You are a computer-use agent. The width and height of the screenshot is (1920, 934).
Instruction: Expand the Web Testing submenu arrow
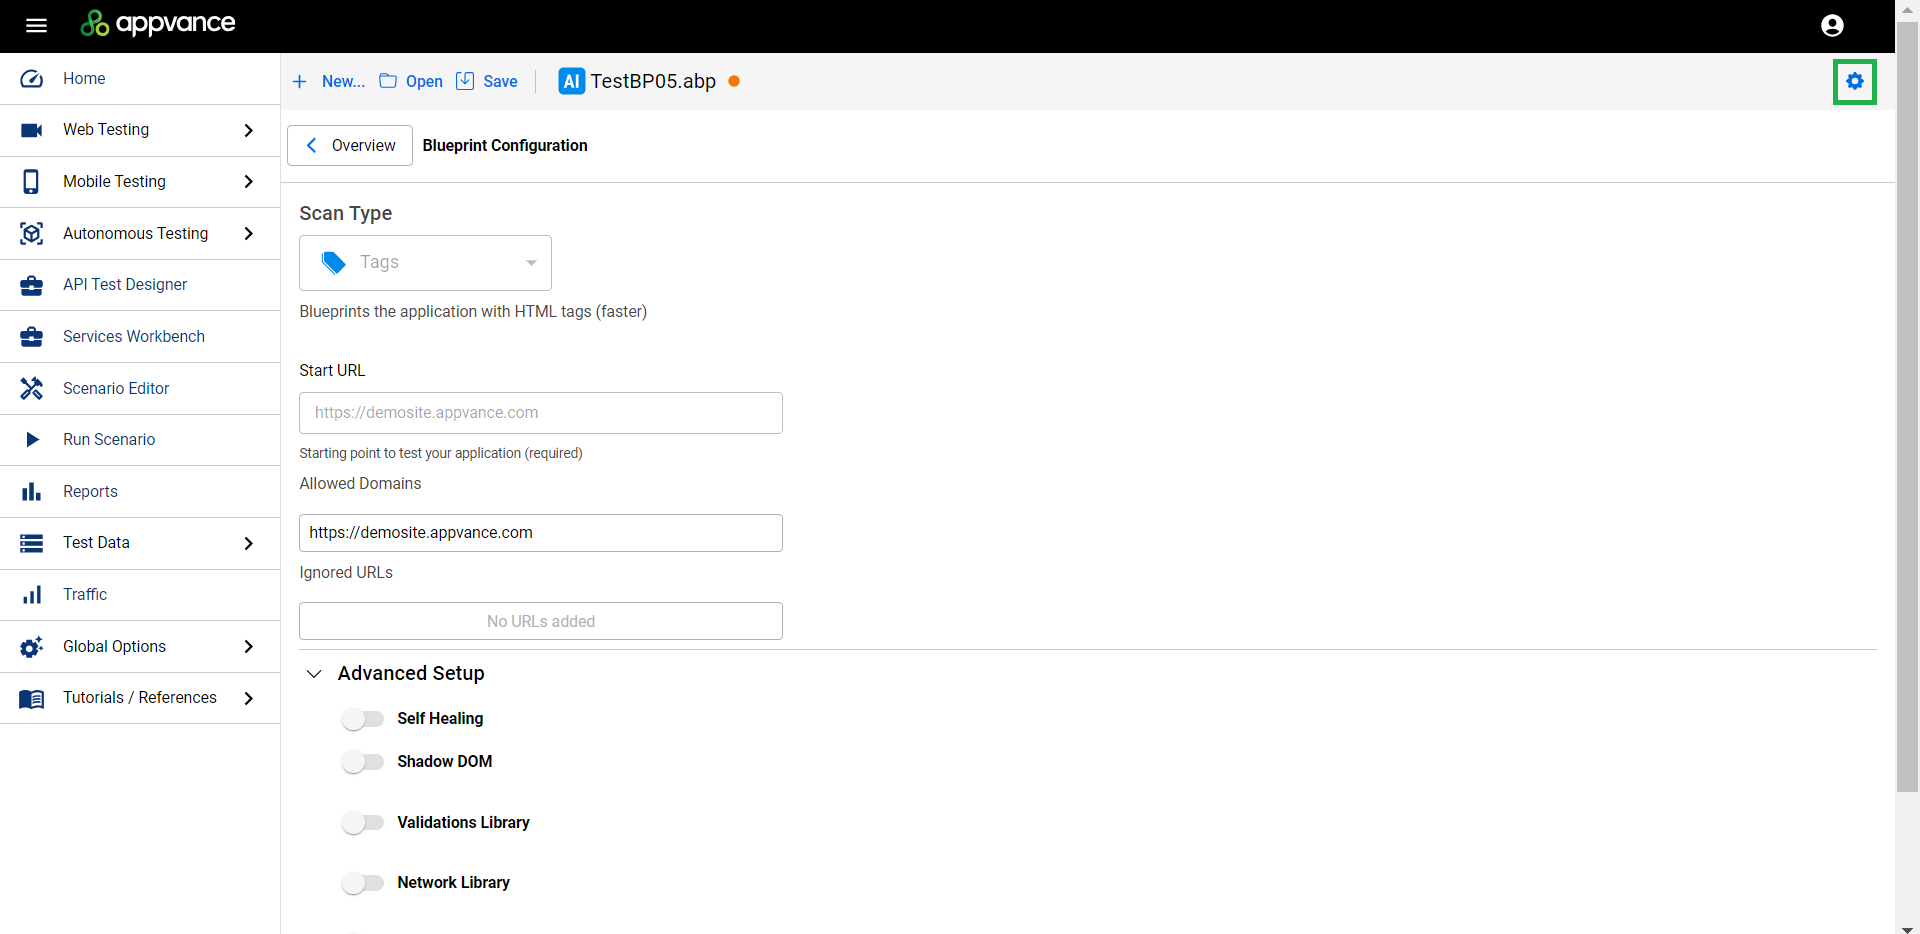coord(248,130)
